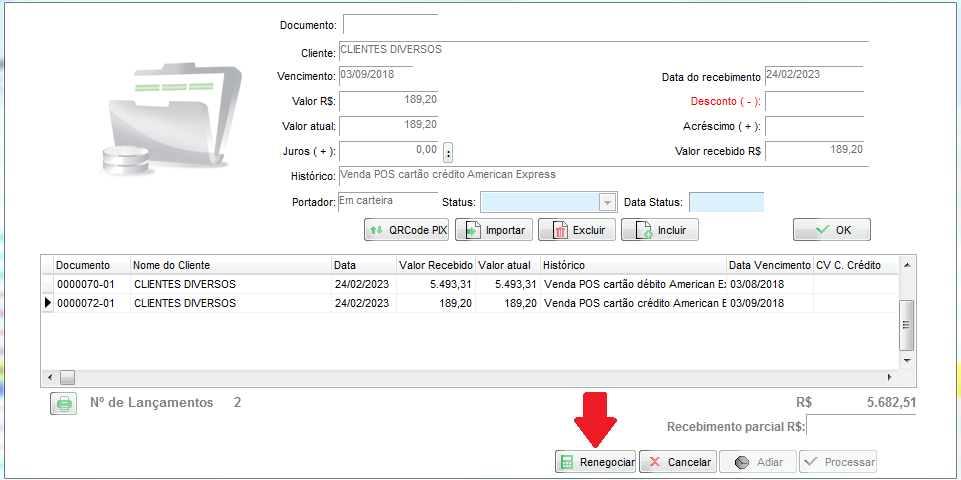Open the Juros options button
The height and width of the screenshot is (480, 961).
tap(448, 152)
